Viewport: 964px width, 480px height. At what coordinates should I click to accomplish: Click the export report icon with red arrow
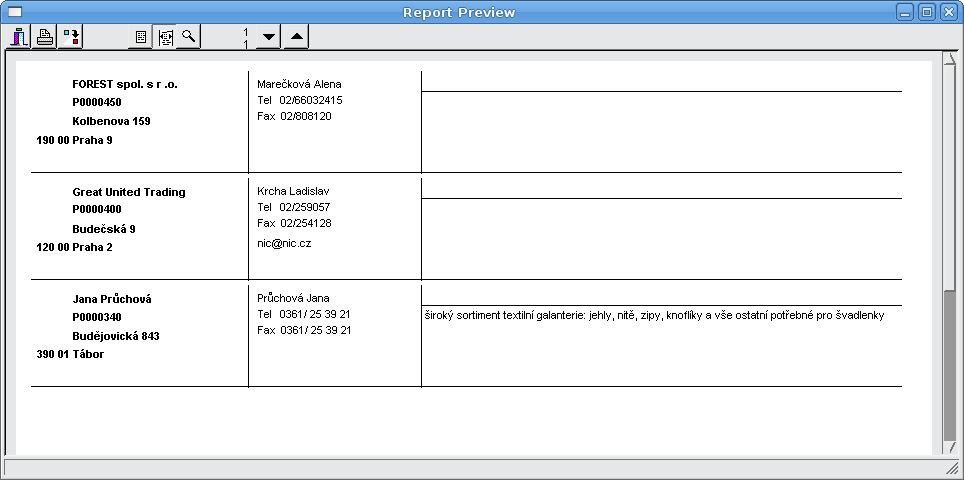(x=71, y=37)
